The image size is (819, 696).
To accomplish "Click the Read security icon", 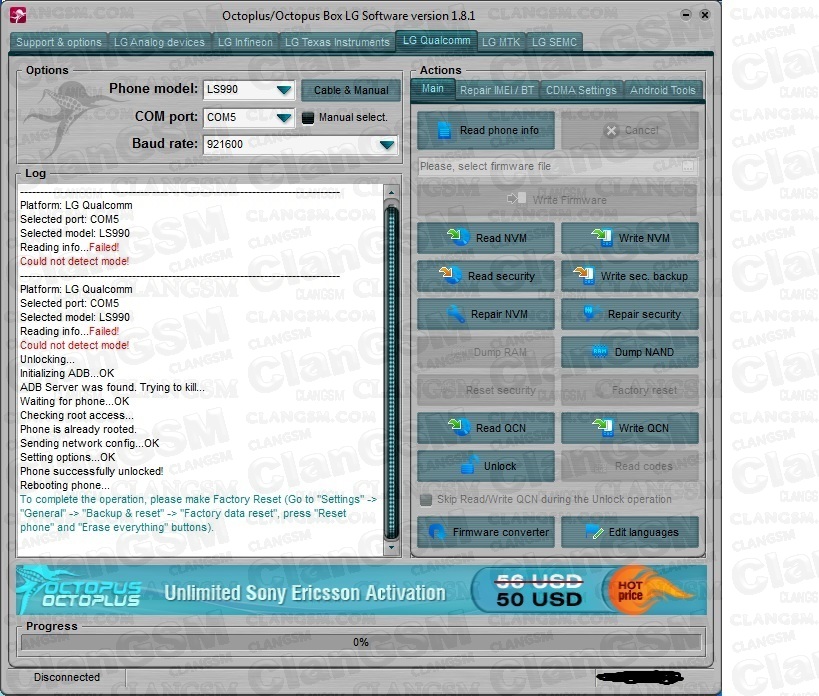I will pyautogui.click(x=450, y=275).
